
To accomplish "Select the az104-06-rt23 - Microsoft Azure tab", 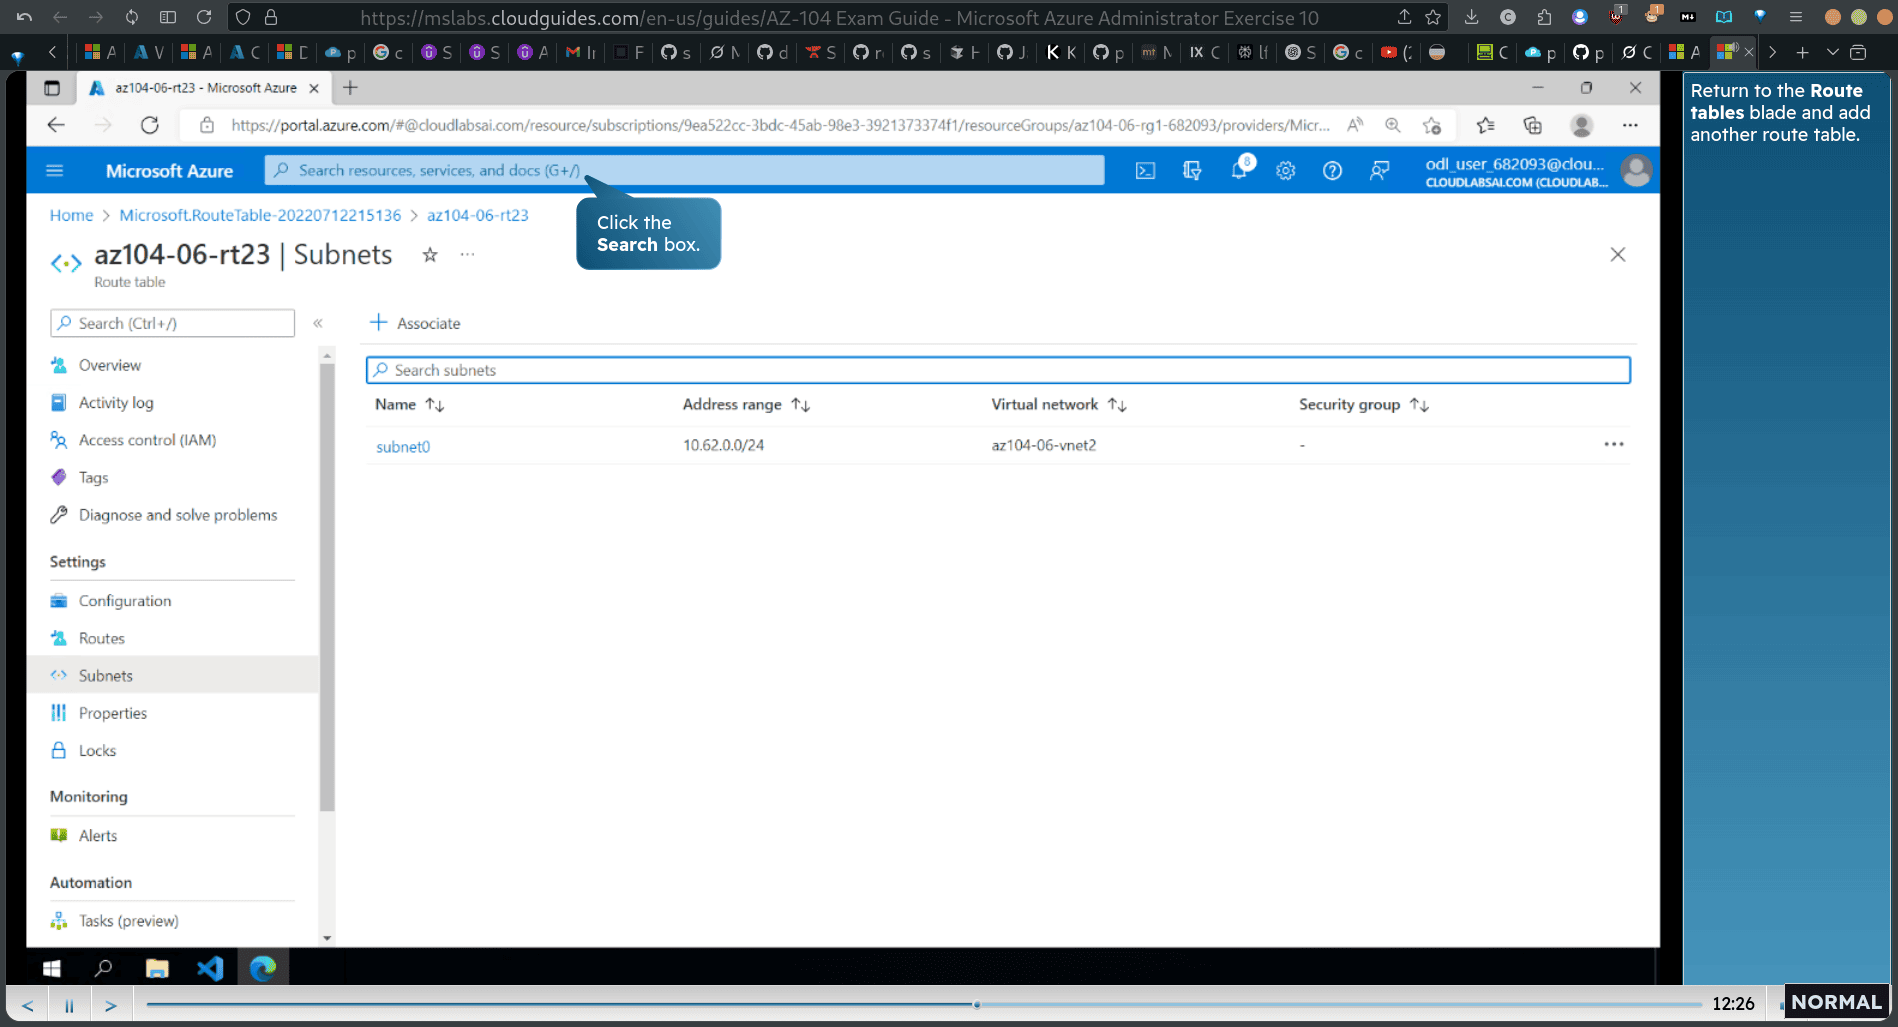I will pos(205,88).
